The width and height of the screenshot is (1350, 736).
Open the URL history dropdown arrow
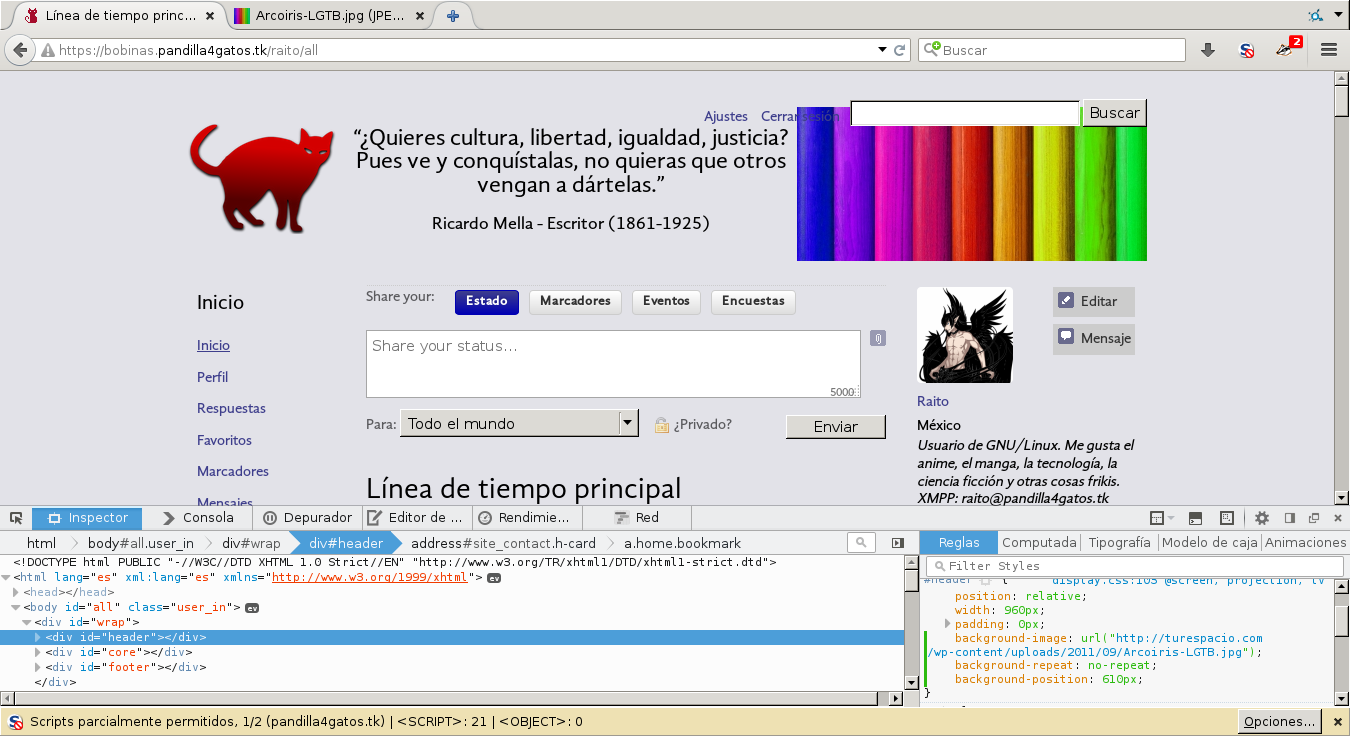coord(882,50)
